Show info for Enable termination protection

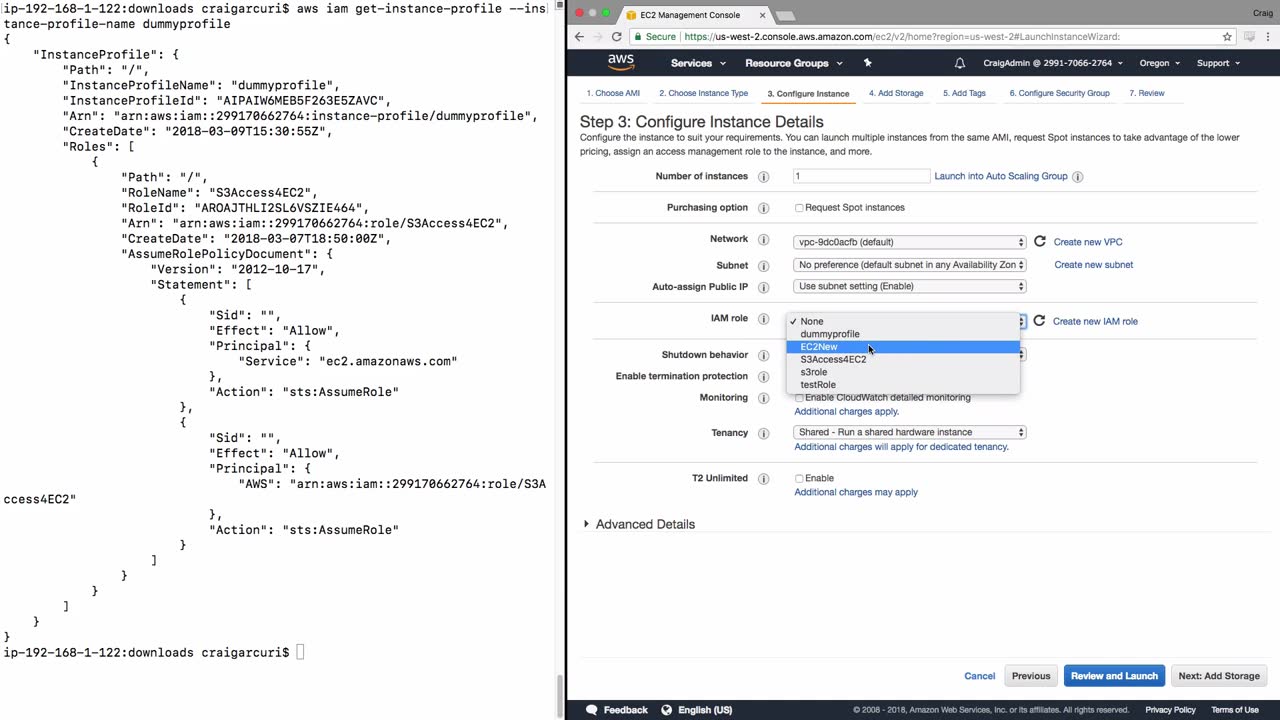pyautogui.click(x=763, y=377)
